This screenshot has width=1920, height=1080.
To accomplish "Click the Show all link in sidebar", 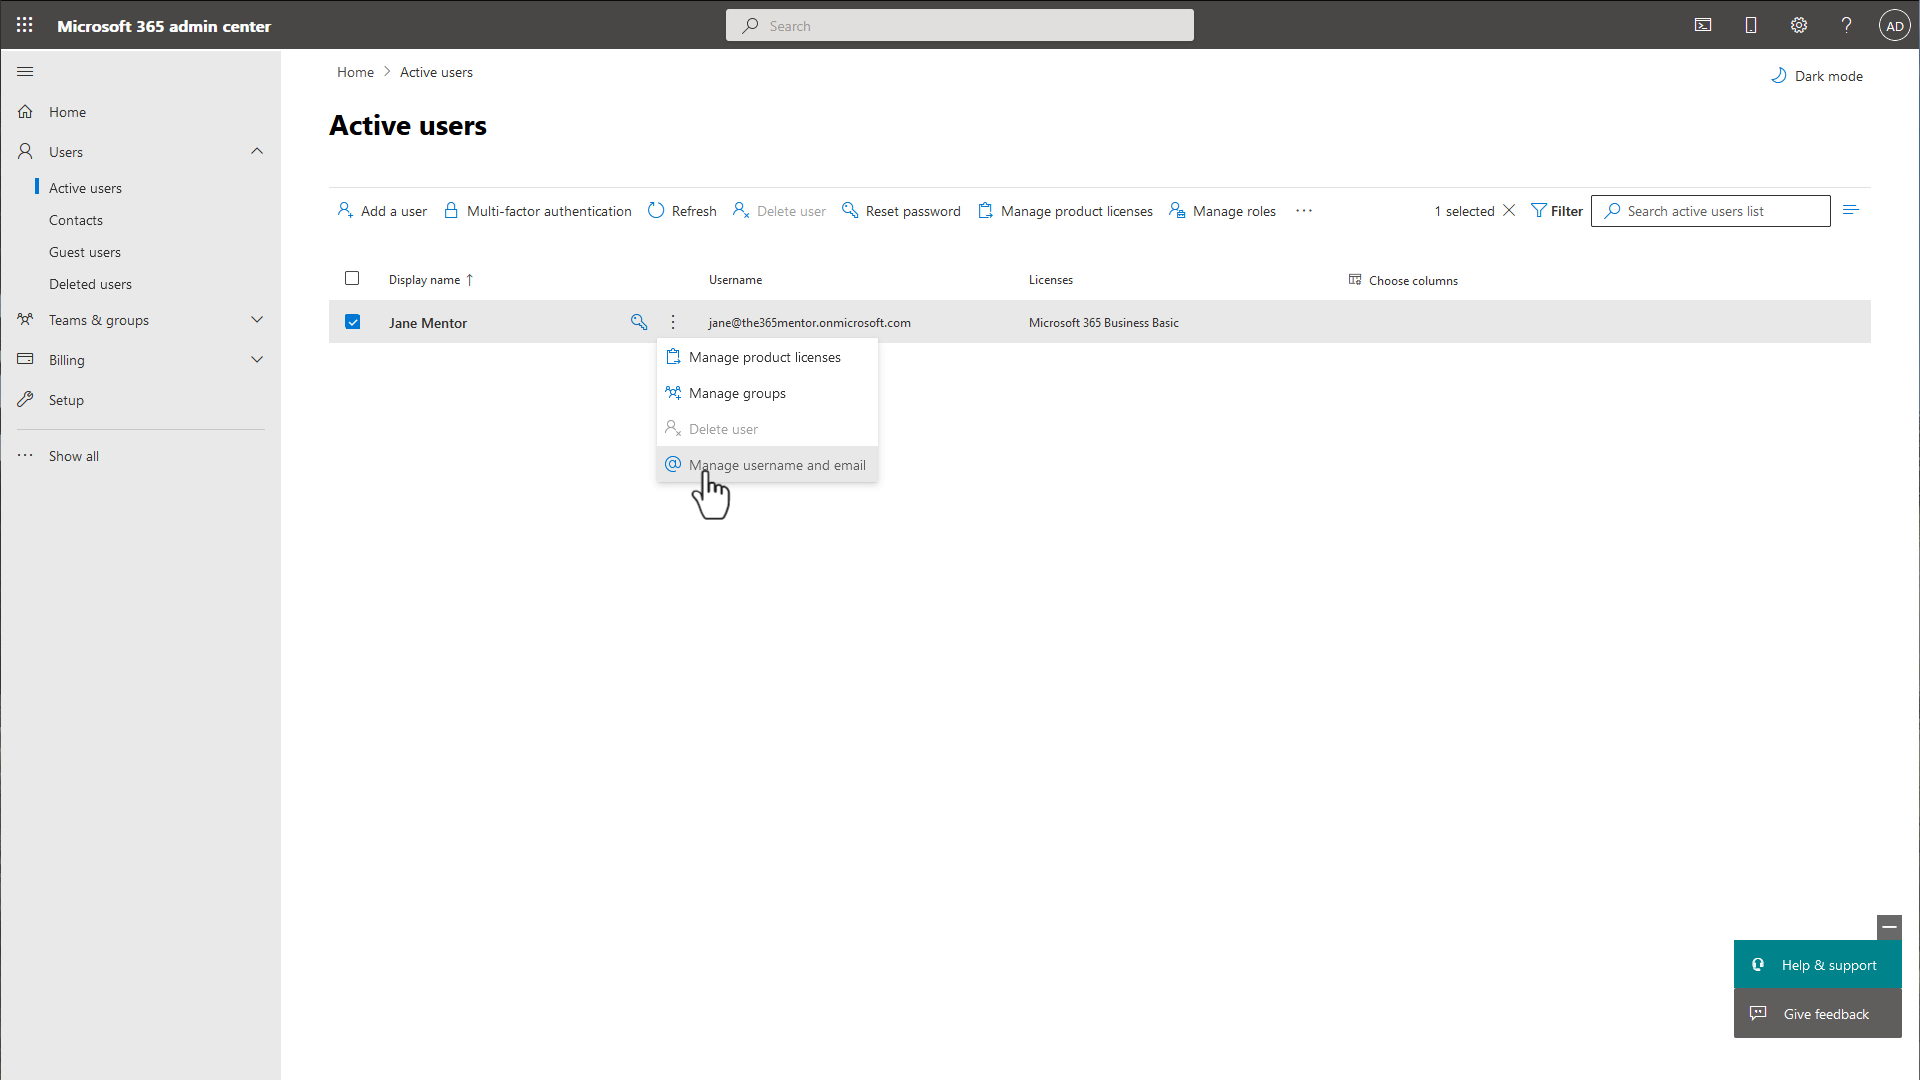I will (74, 456).
